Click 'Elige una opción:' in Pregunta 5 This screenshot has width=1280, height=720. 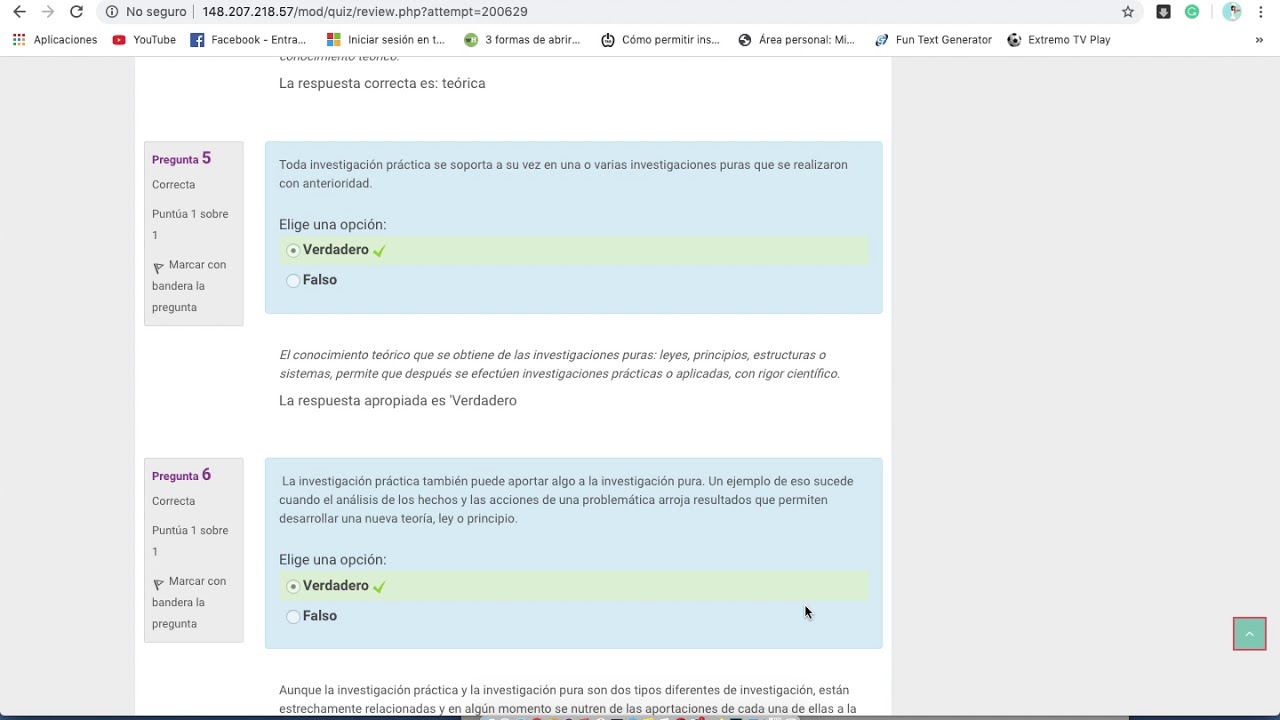coord(332,224)
